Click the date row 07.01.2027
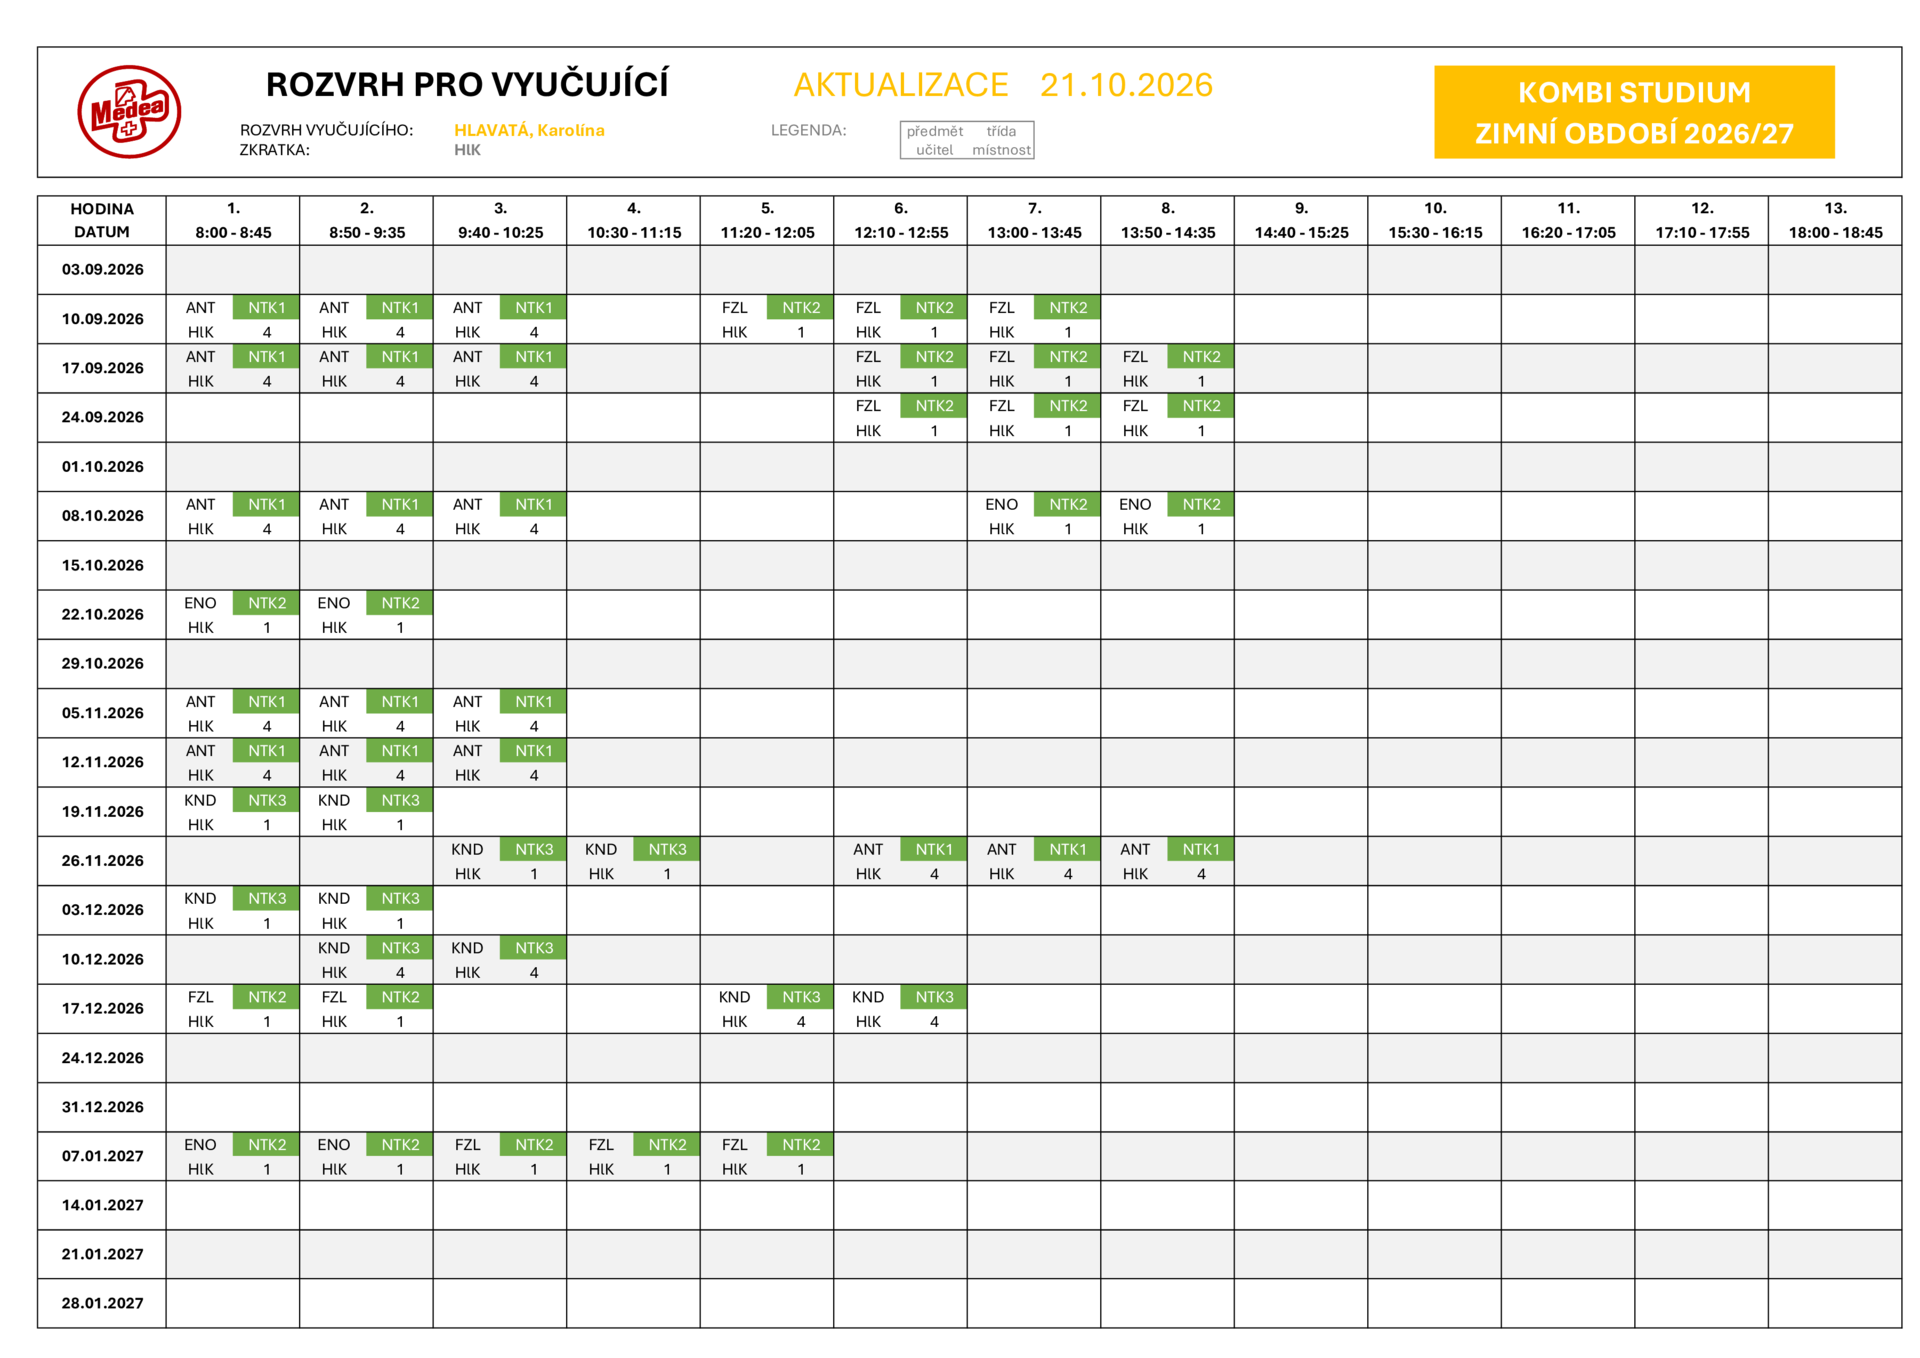 click(102, 1156)
